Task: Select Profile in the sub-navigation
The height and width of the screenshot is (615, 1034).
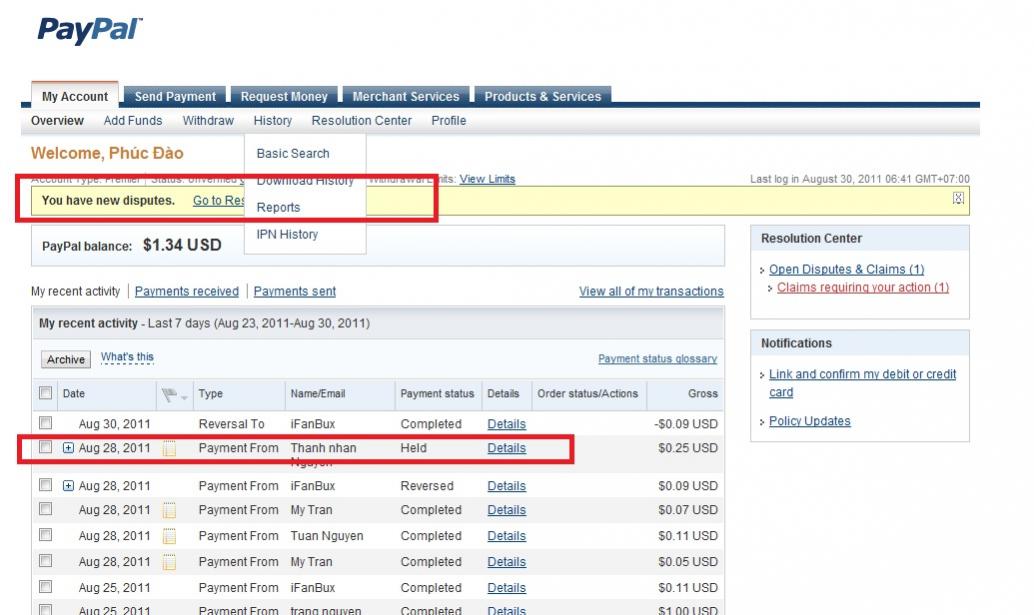Action: click(449, 121)
